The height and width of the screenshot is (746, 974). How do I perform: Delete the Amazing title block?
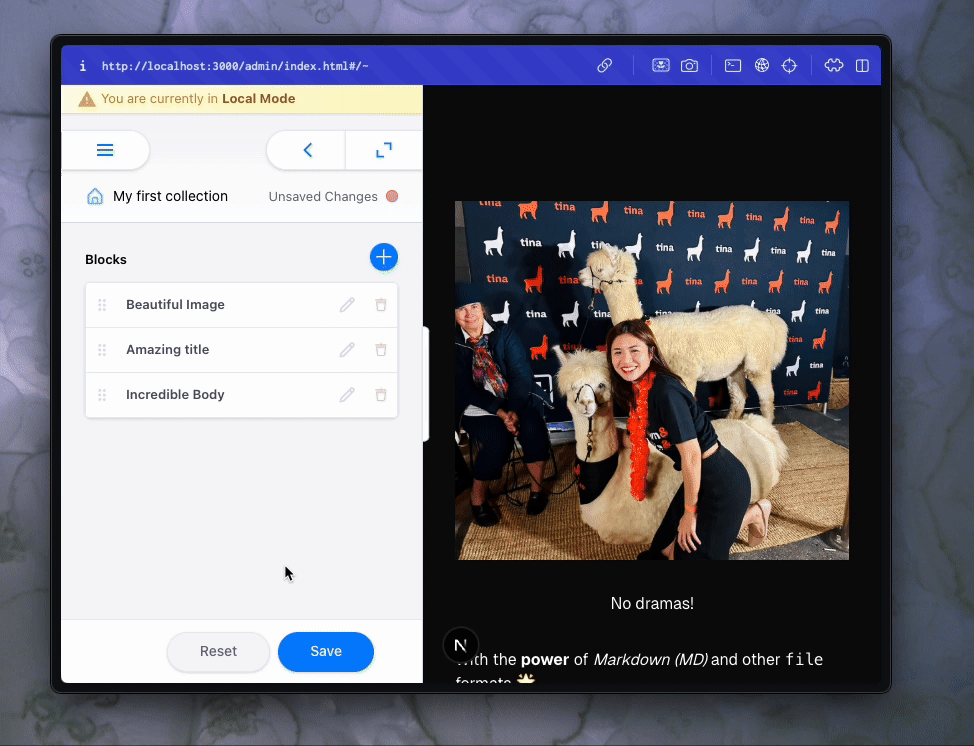[x=381, y=350]
